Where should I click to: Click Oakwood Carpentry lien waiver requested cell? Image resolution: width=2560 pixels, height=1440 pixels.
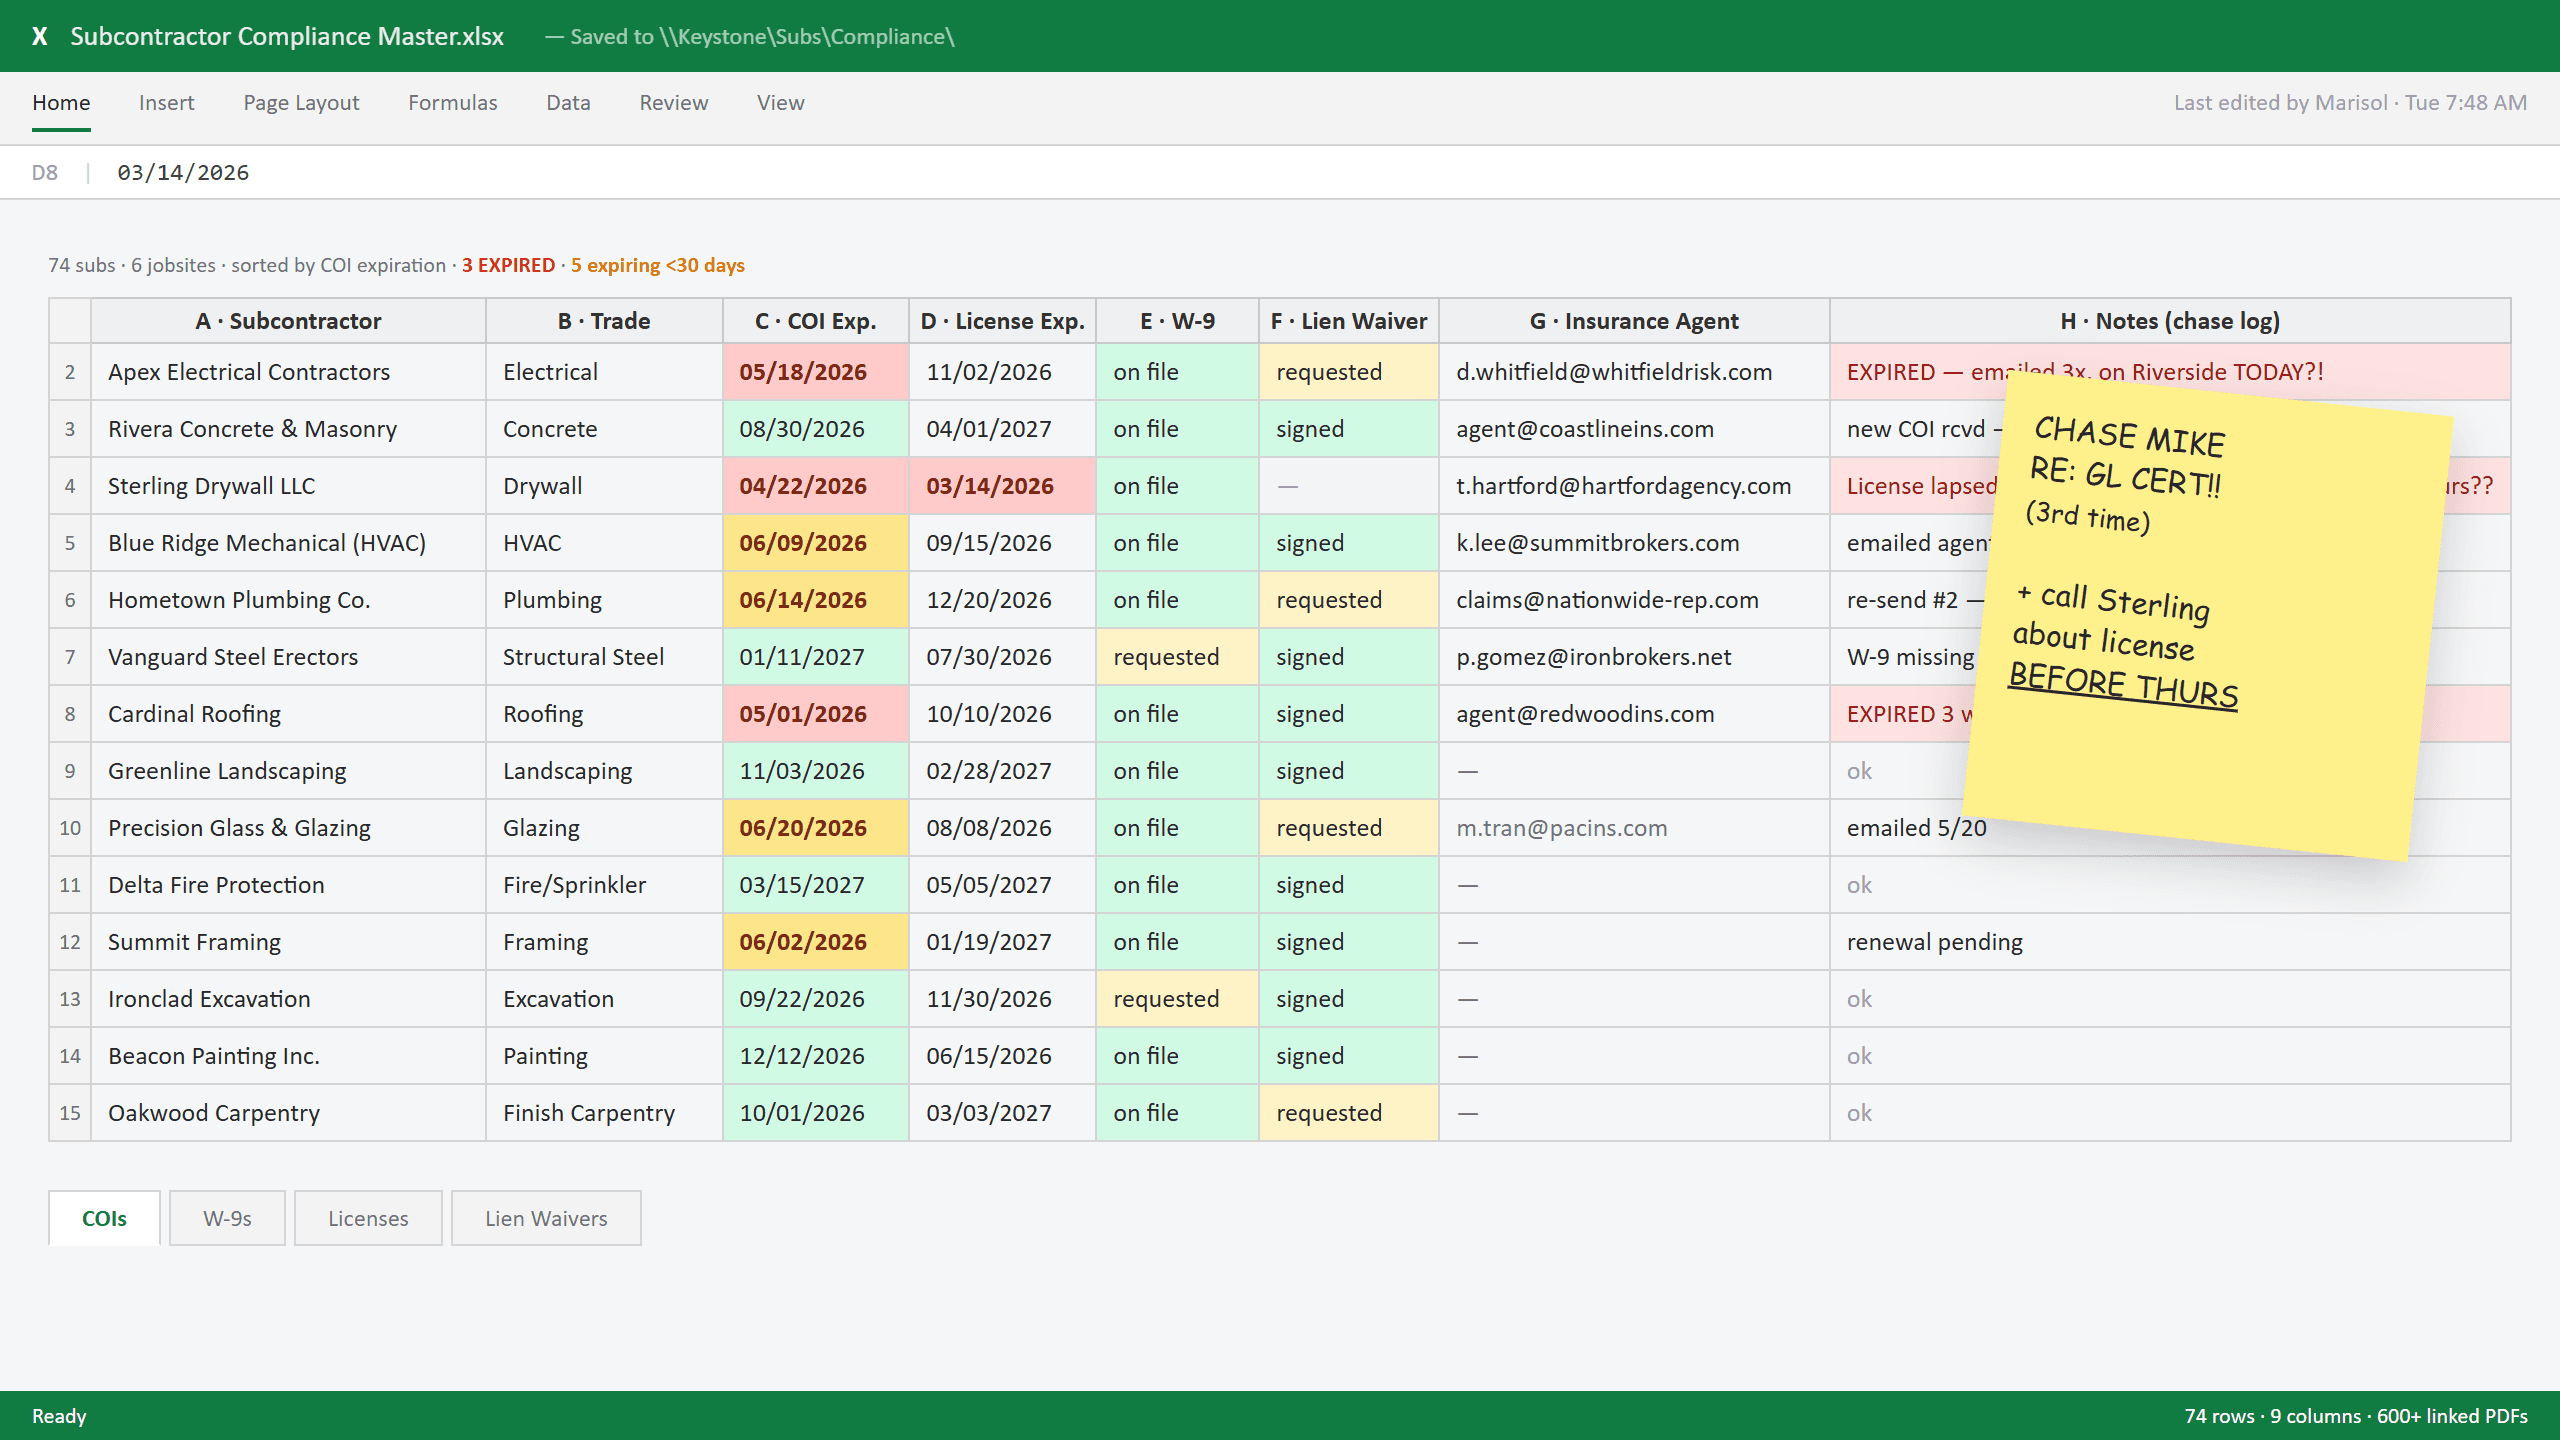[x=1348, y=1113]
